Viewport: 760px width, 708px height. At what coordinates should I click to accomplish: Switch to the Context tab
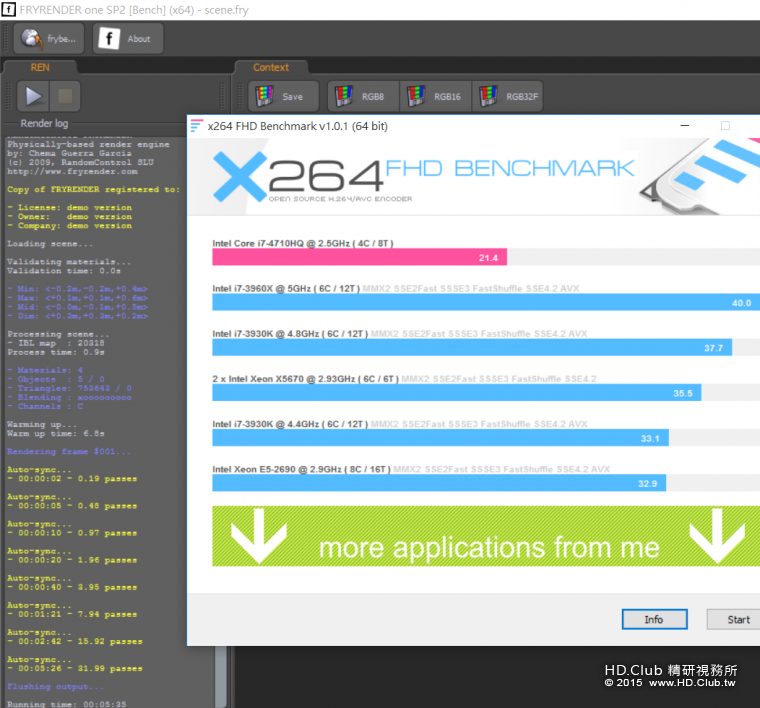click(x=271, y=68)
